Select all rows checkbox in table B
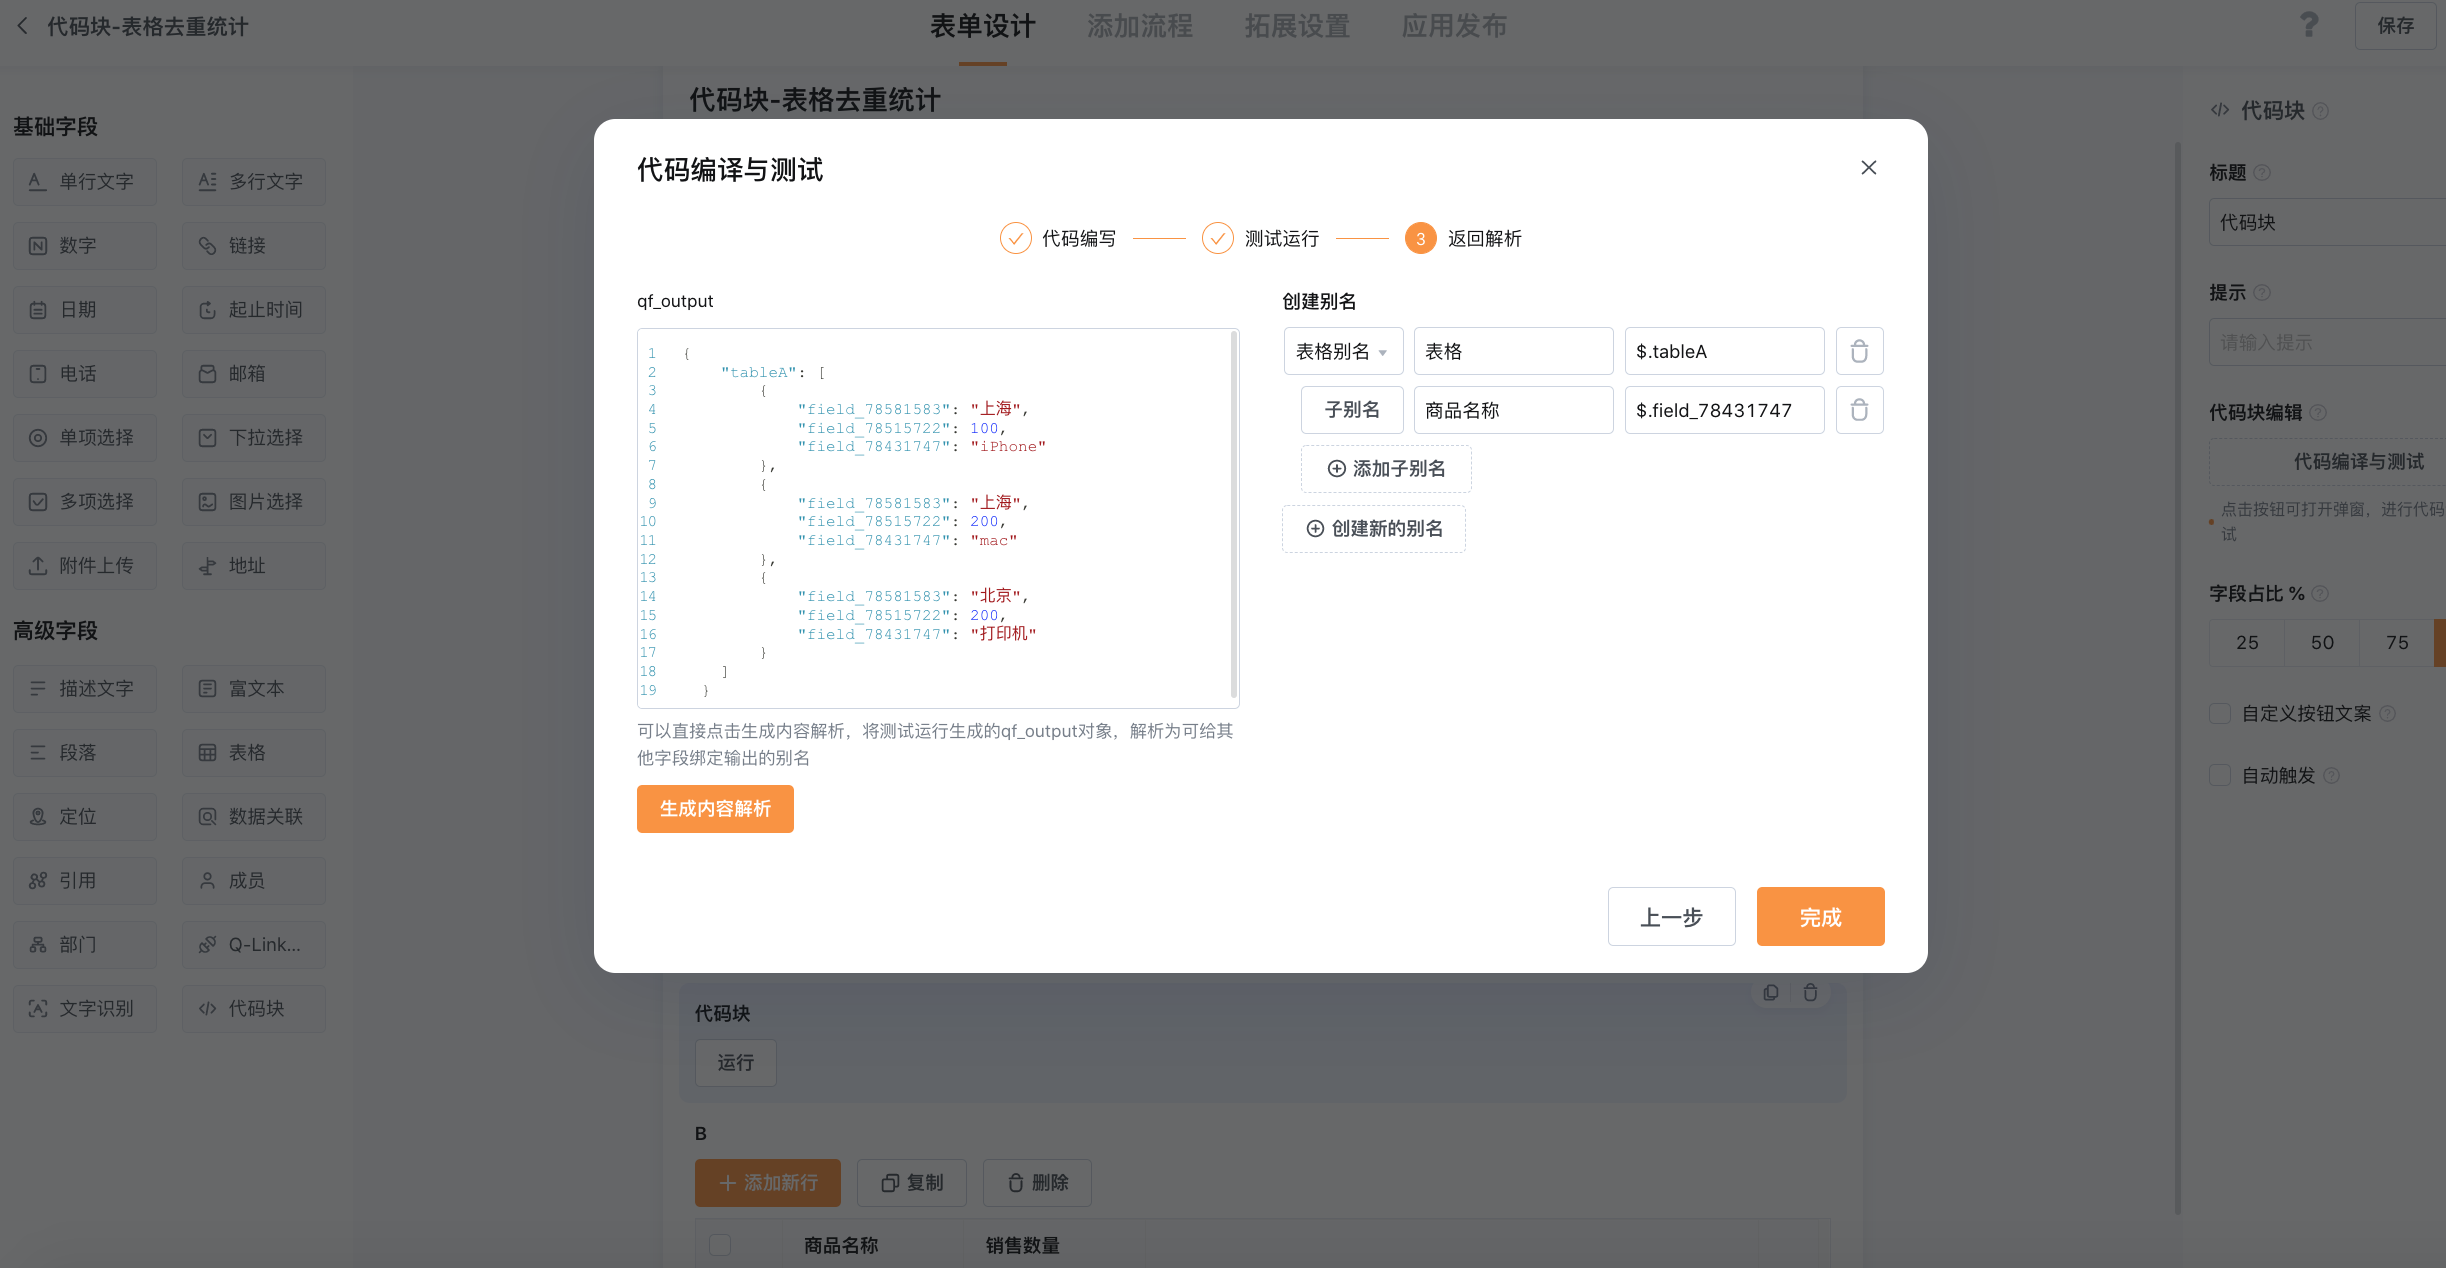Viewport: 2446px width, 1268px height. click(720, 1245)
